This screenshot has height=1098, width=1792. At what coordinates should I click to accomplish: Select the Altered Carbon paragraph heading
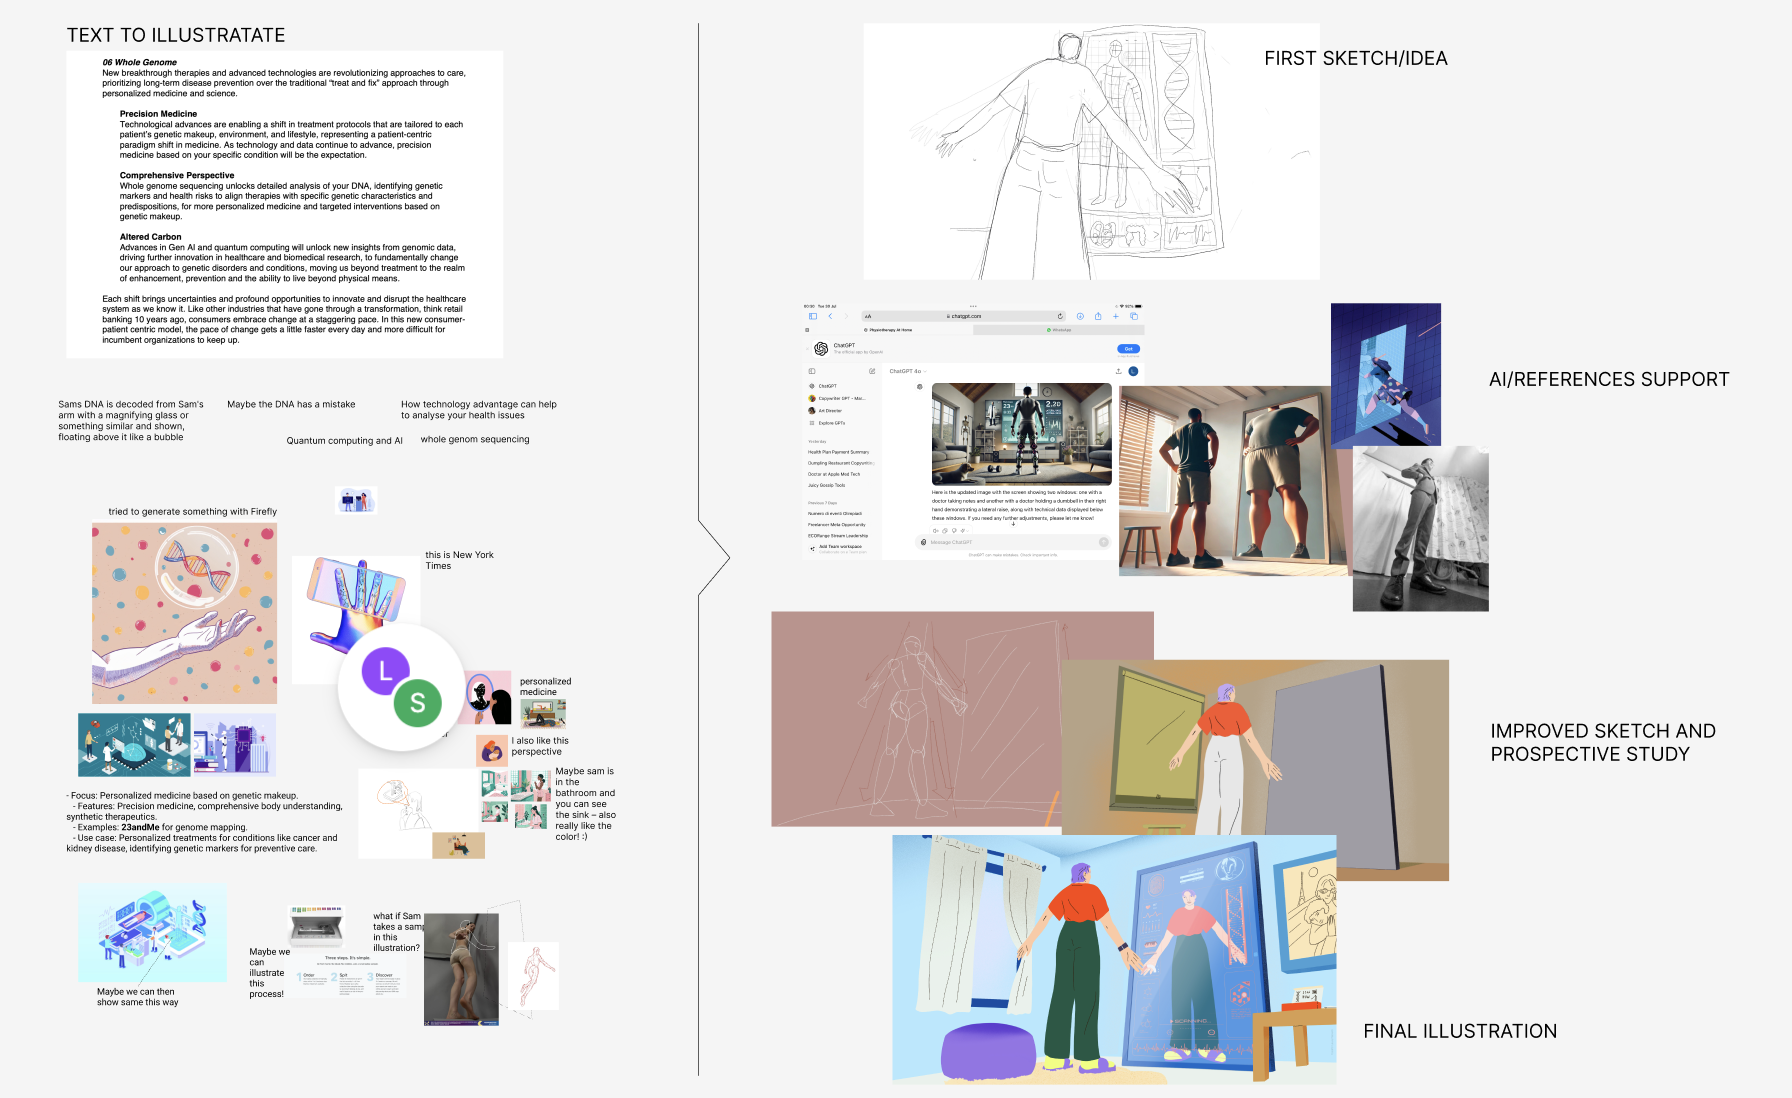click(150, 237)
